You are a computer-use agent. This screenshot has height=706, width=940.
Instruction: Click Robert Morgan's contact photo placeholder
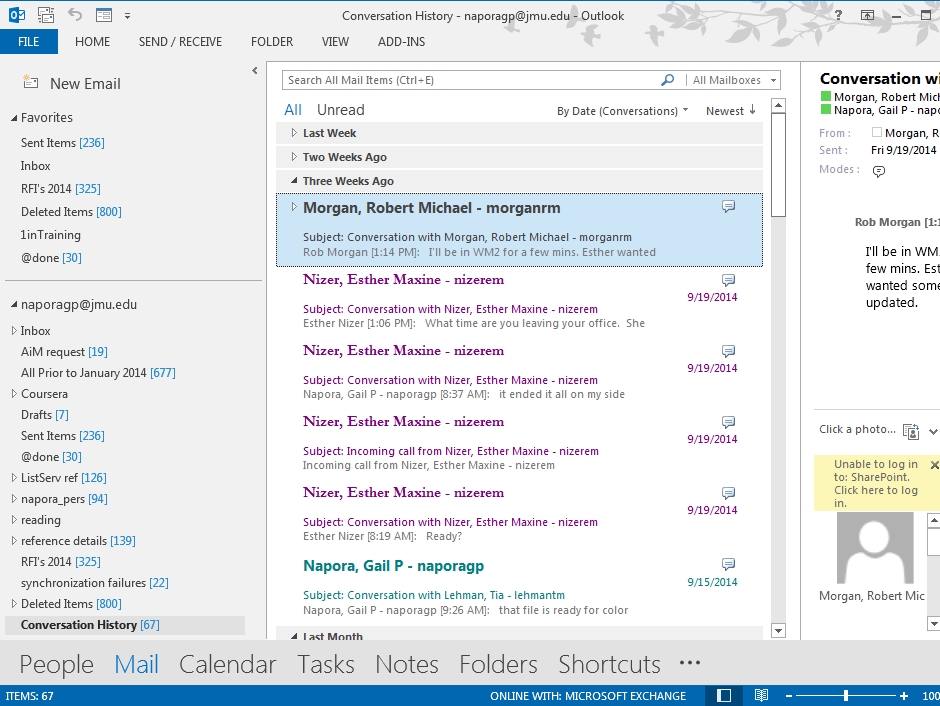(875, 548)
